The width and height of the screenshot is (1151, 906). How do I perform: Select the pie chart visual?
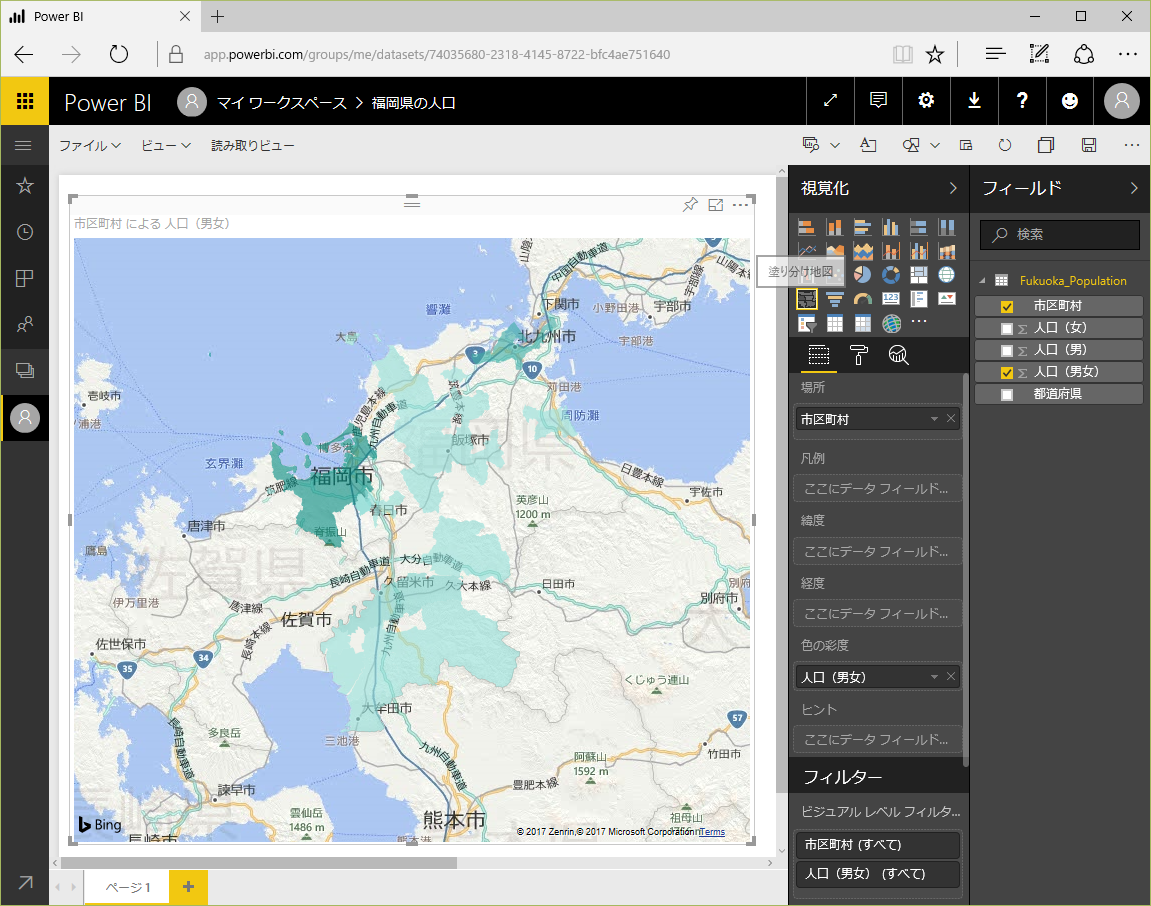coord(863,275)
